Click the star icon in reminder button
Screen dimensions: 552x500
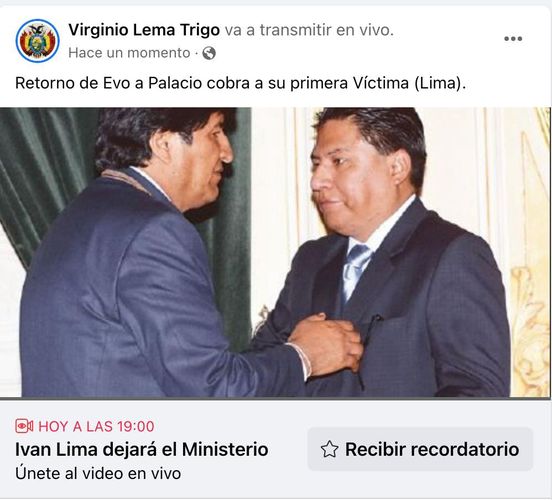(x=329, y=449)
